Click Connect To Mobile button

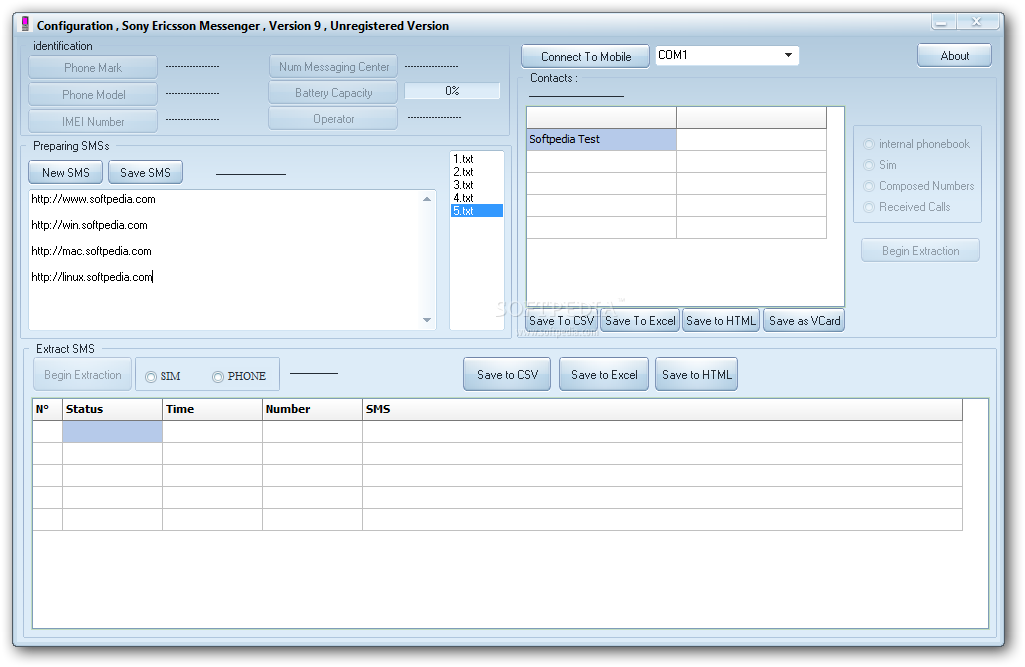click(x=585, y=56)
